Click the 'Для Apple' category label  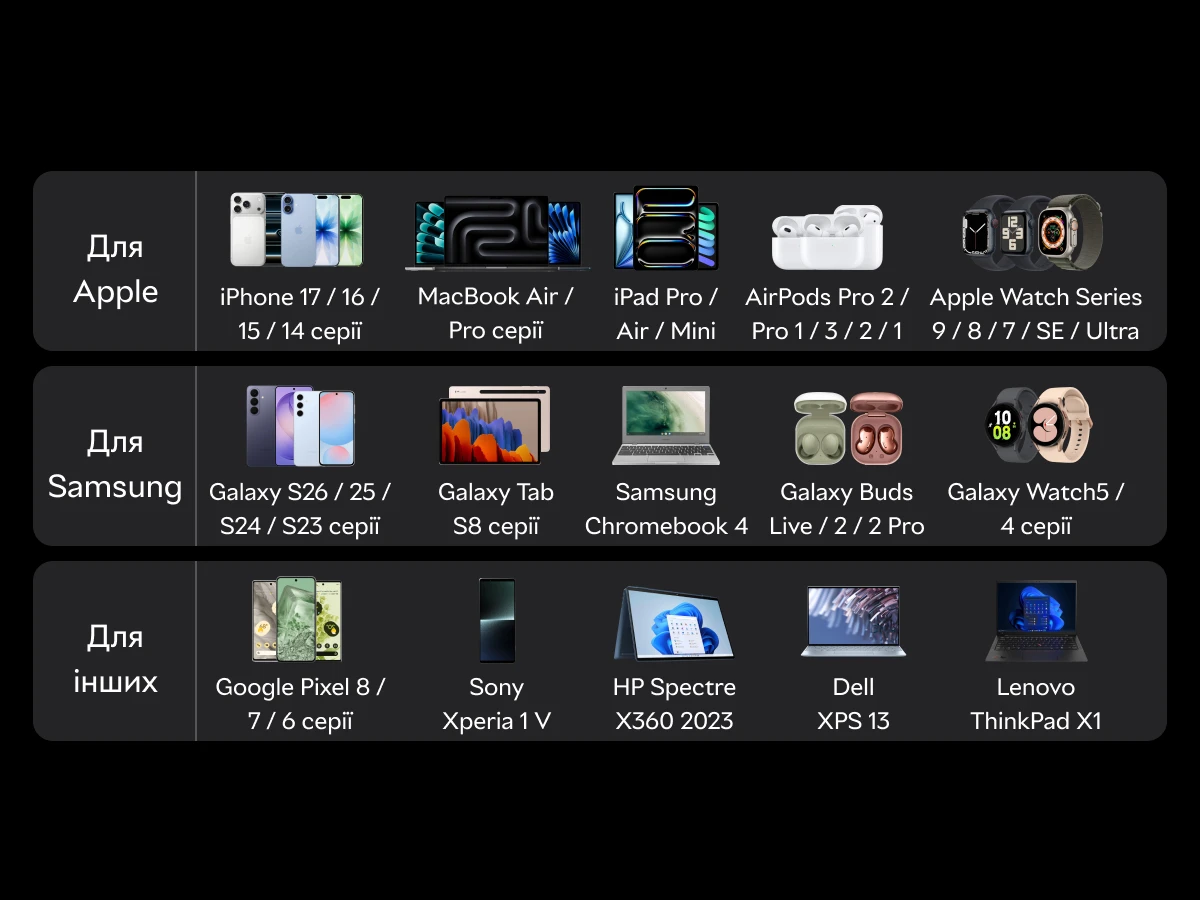(x=115, y=269)
